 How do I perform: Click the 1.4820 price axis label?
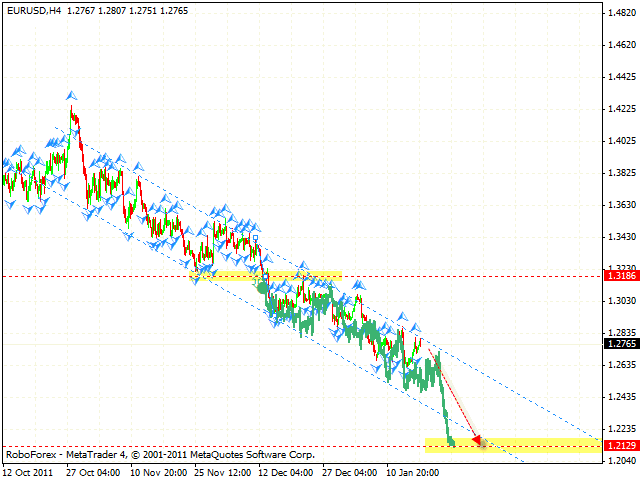(x=619, y=13)
